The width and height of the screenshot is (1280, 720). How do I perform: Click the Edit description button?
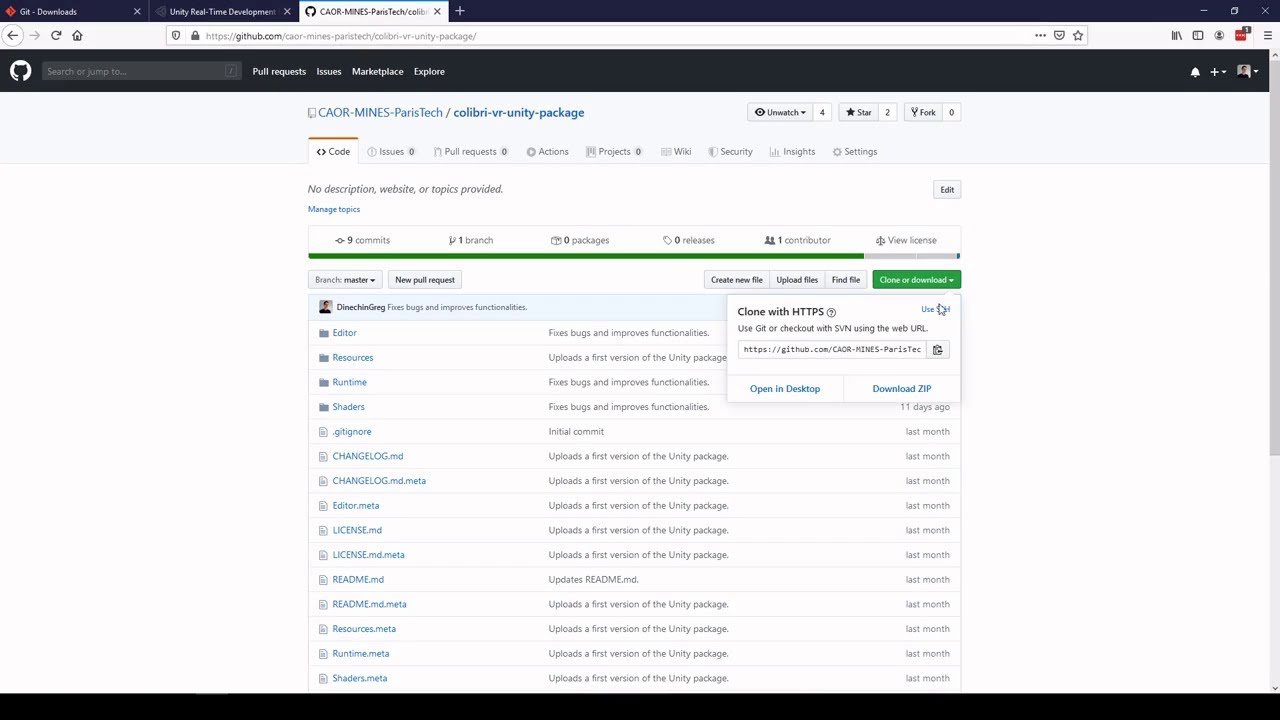947,190
